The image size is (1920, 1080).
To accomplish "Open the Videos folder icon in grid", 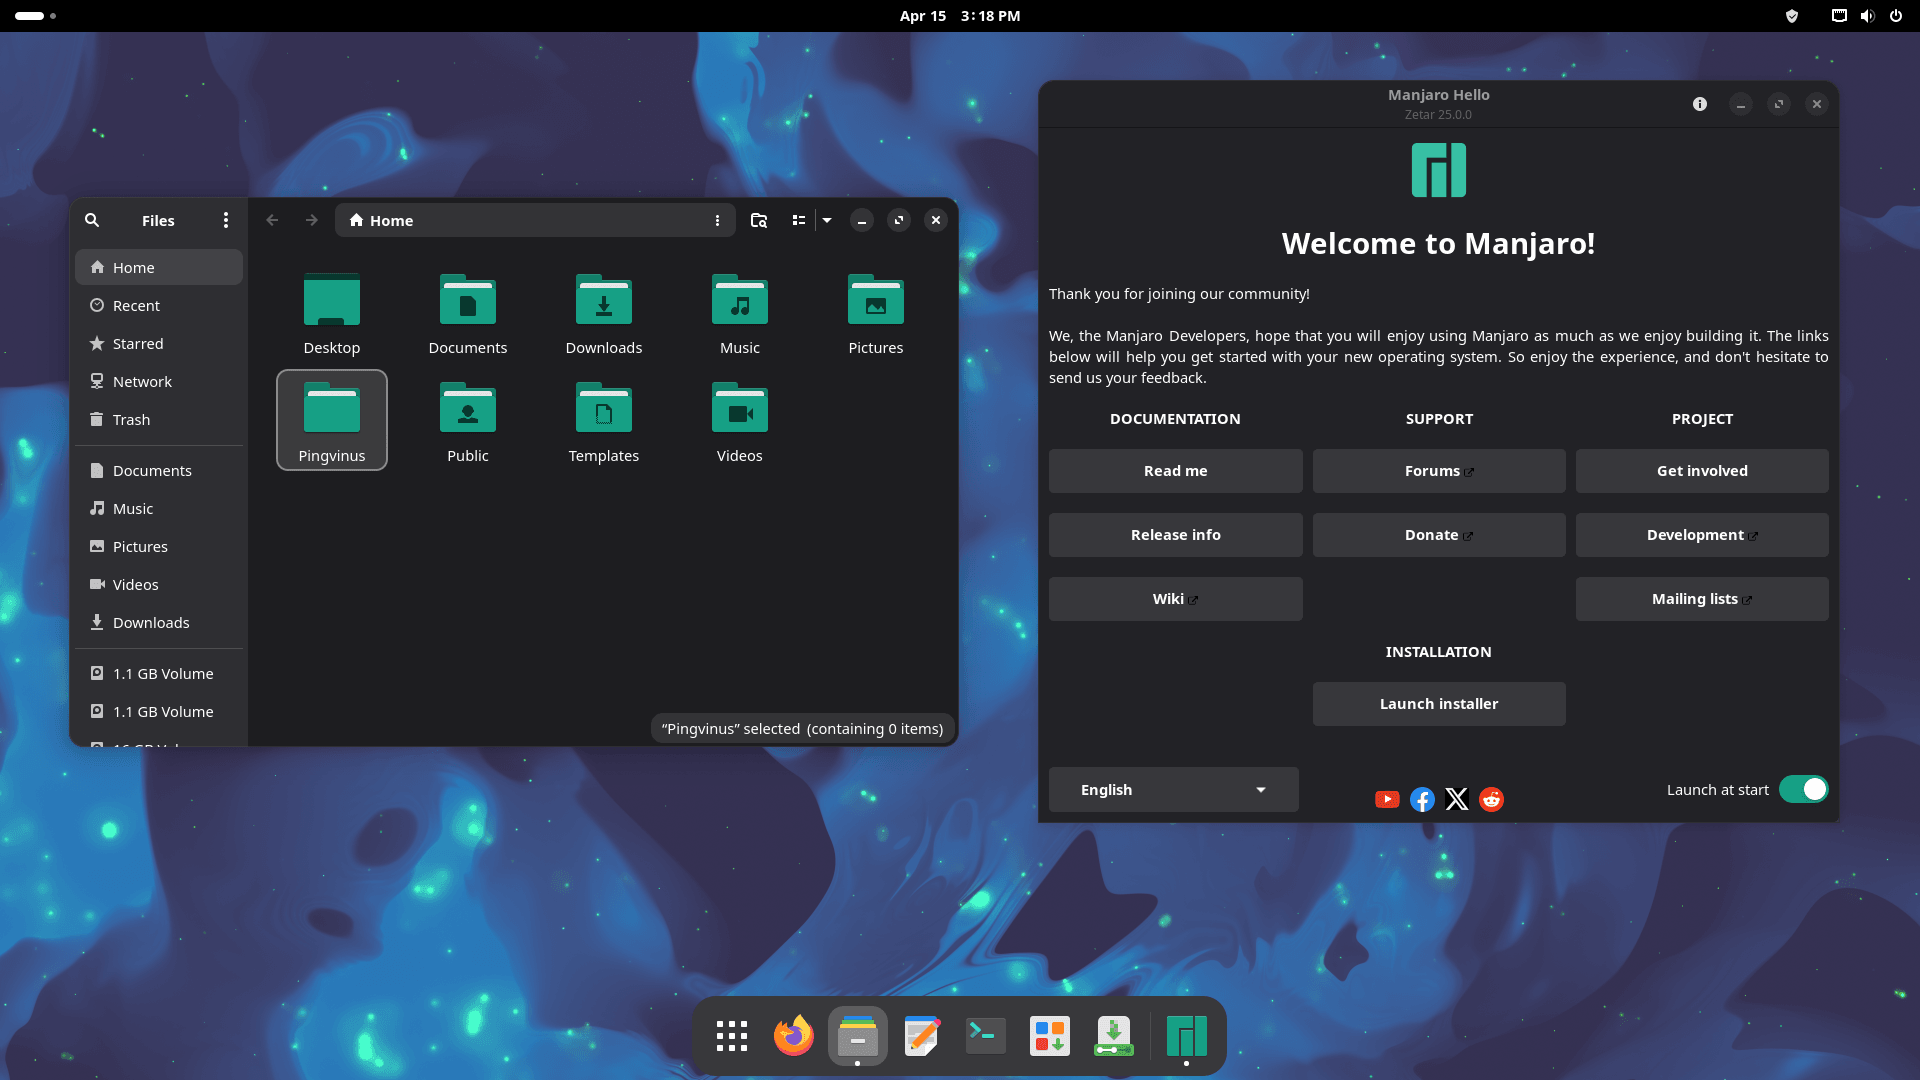I will pos(740,421).
